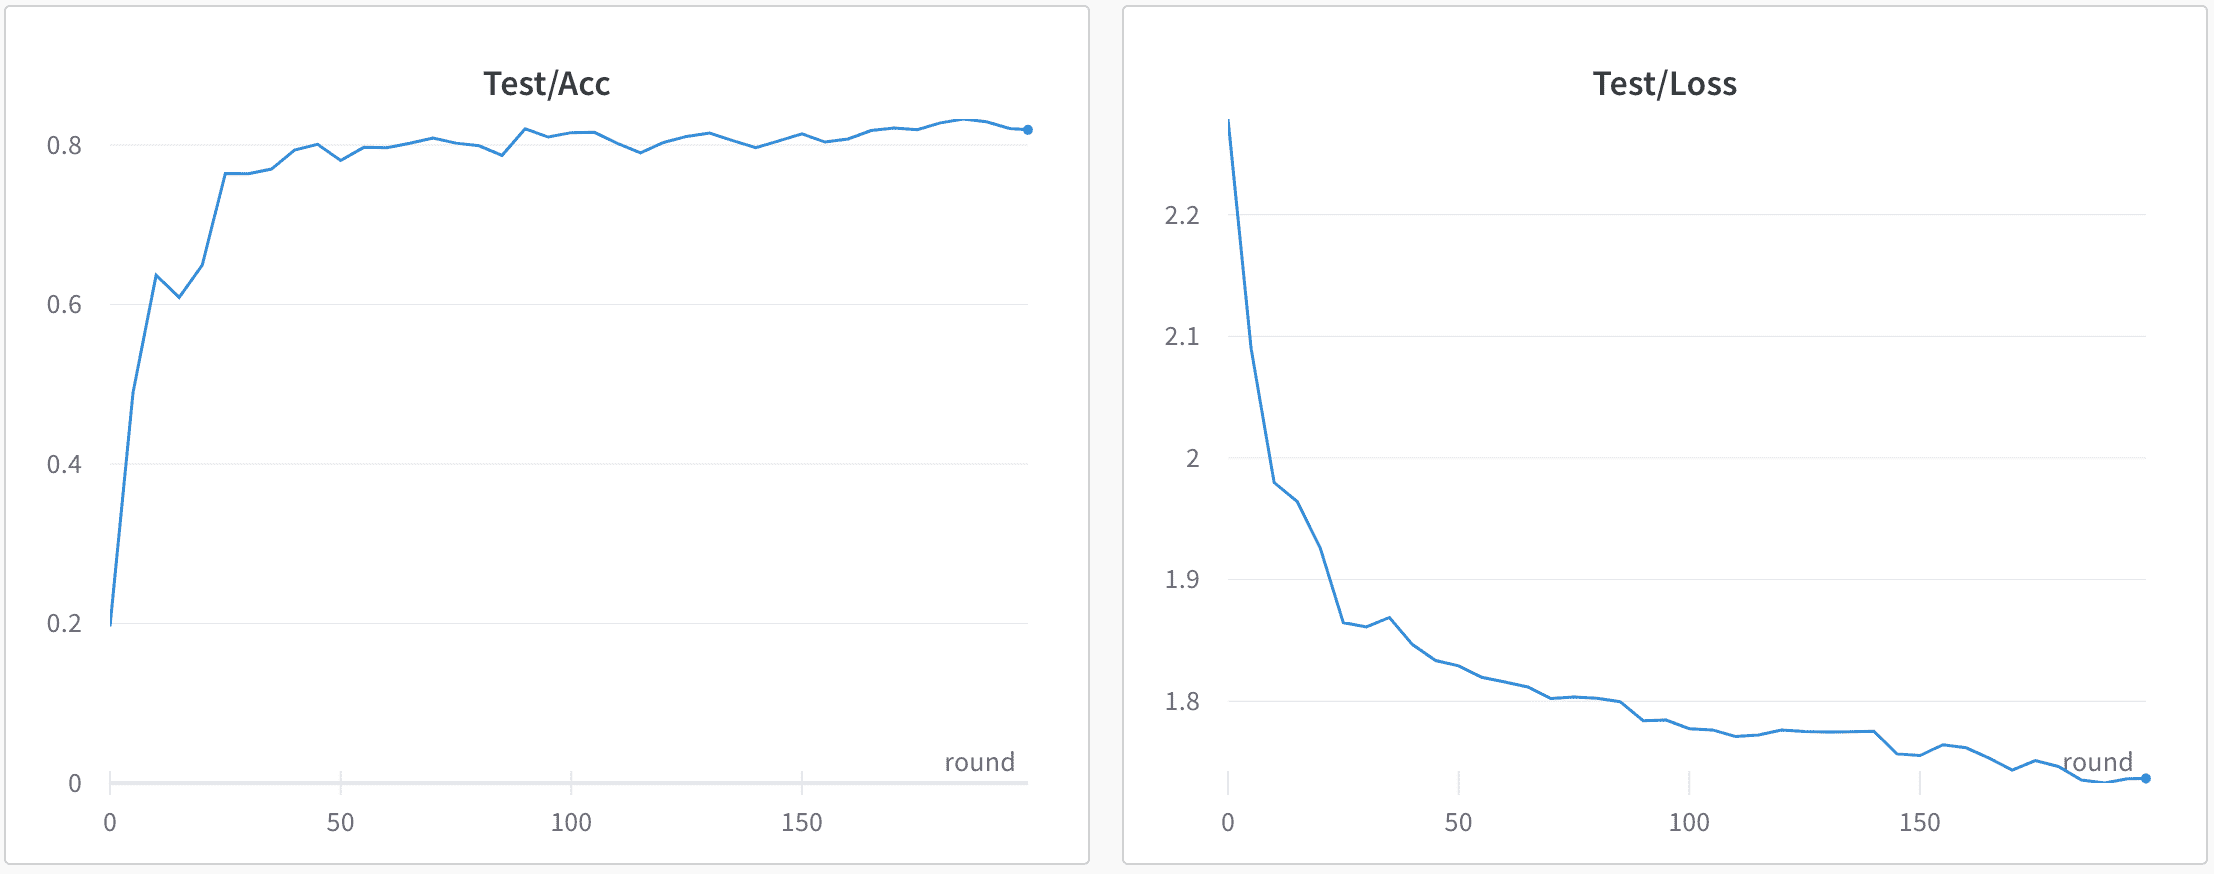Click the 2.2 y-axis label on Test/Loss
Screen dimensions: 2214x874
1182,216
